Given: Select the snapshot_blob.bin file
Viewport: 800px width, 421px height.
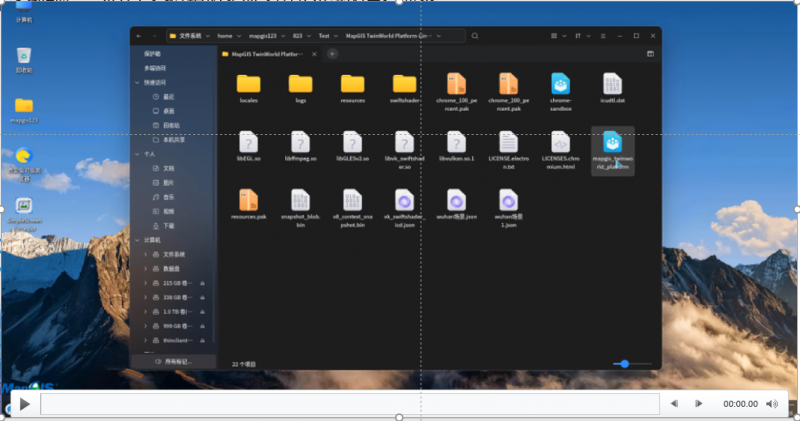Looking at the screenshot, I should (x=301, y=208).
